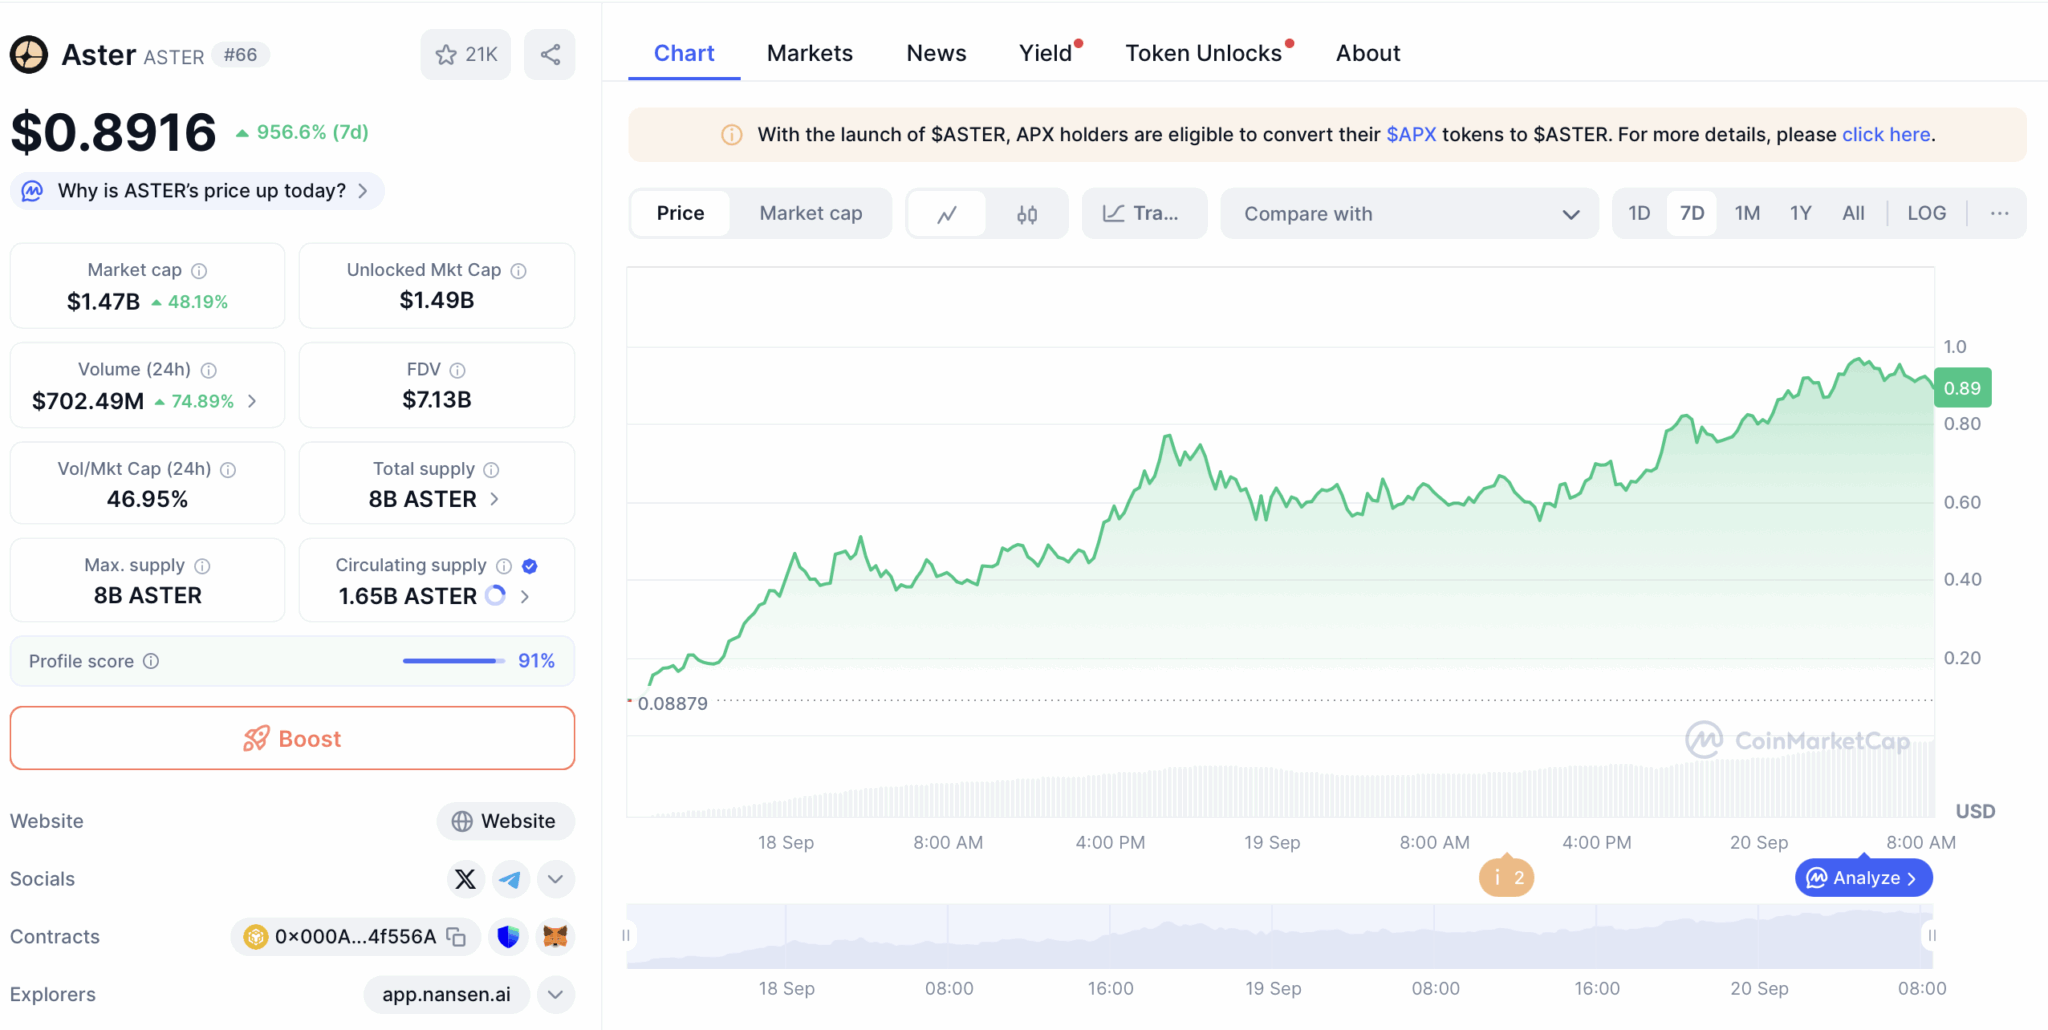This screenshot has width=2048, height=1030.
Task: Toggle chart to Market cap view
Action: click(810, 213)
